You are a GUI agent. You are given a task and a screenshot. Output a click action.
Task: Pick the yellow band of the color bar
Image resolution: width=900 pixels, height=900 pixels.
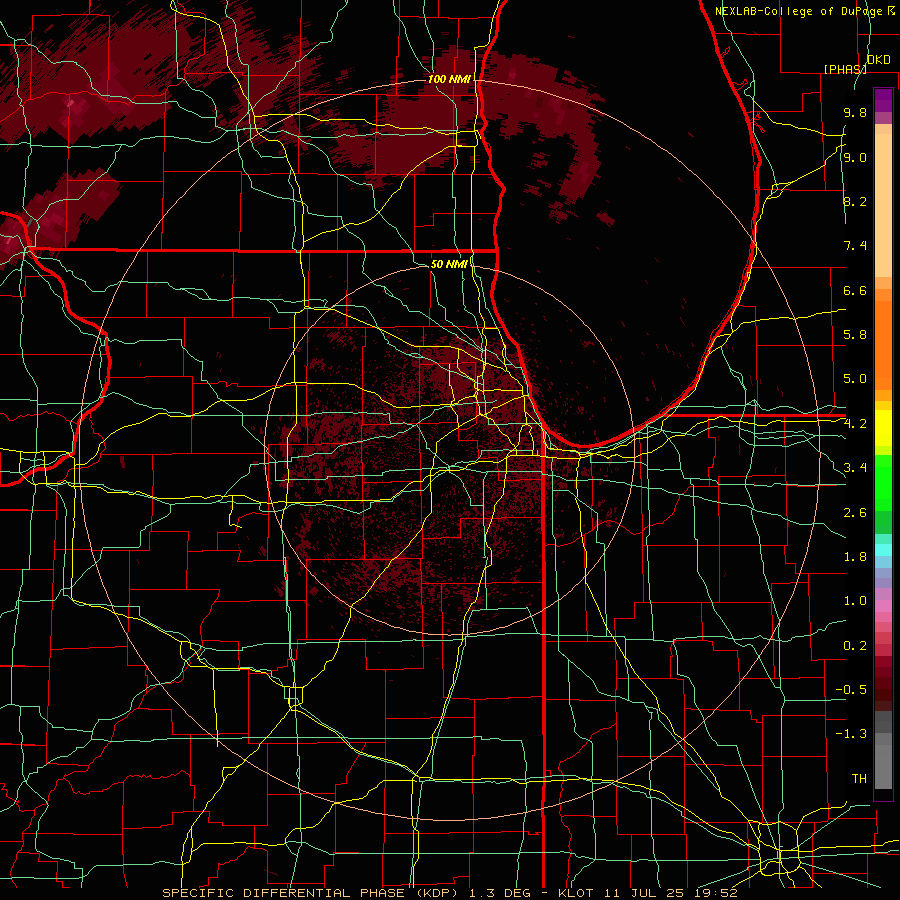pyautogui.click(x=883, y=428)
